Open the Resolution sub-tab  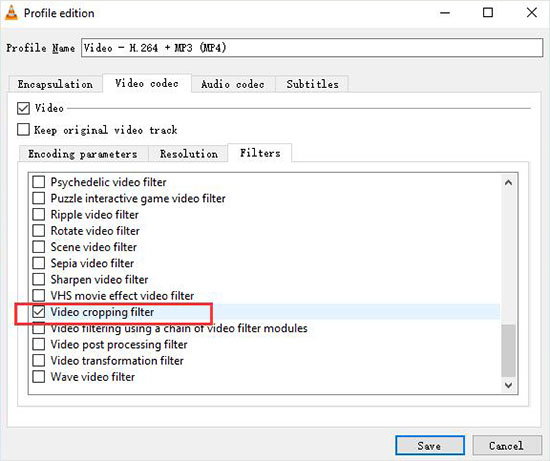click(x=189, y=154)
